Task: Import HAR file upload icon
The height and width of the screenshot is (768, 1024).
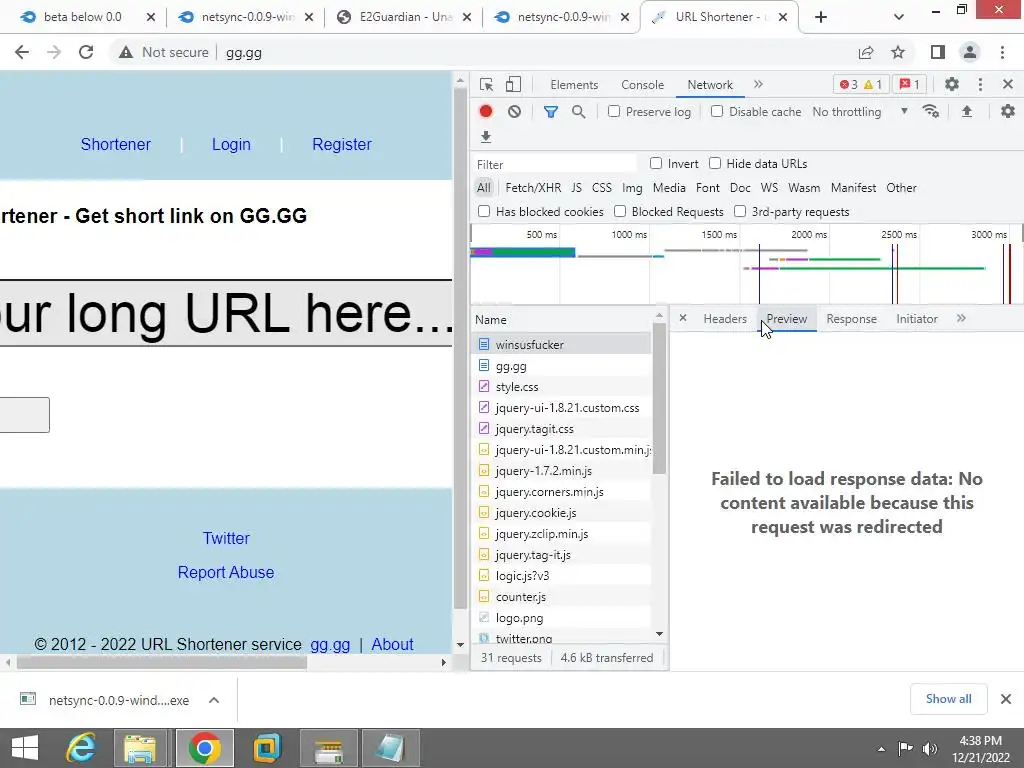Action: [967, 112]
